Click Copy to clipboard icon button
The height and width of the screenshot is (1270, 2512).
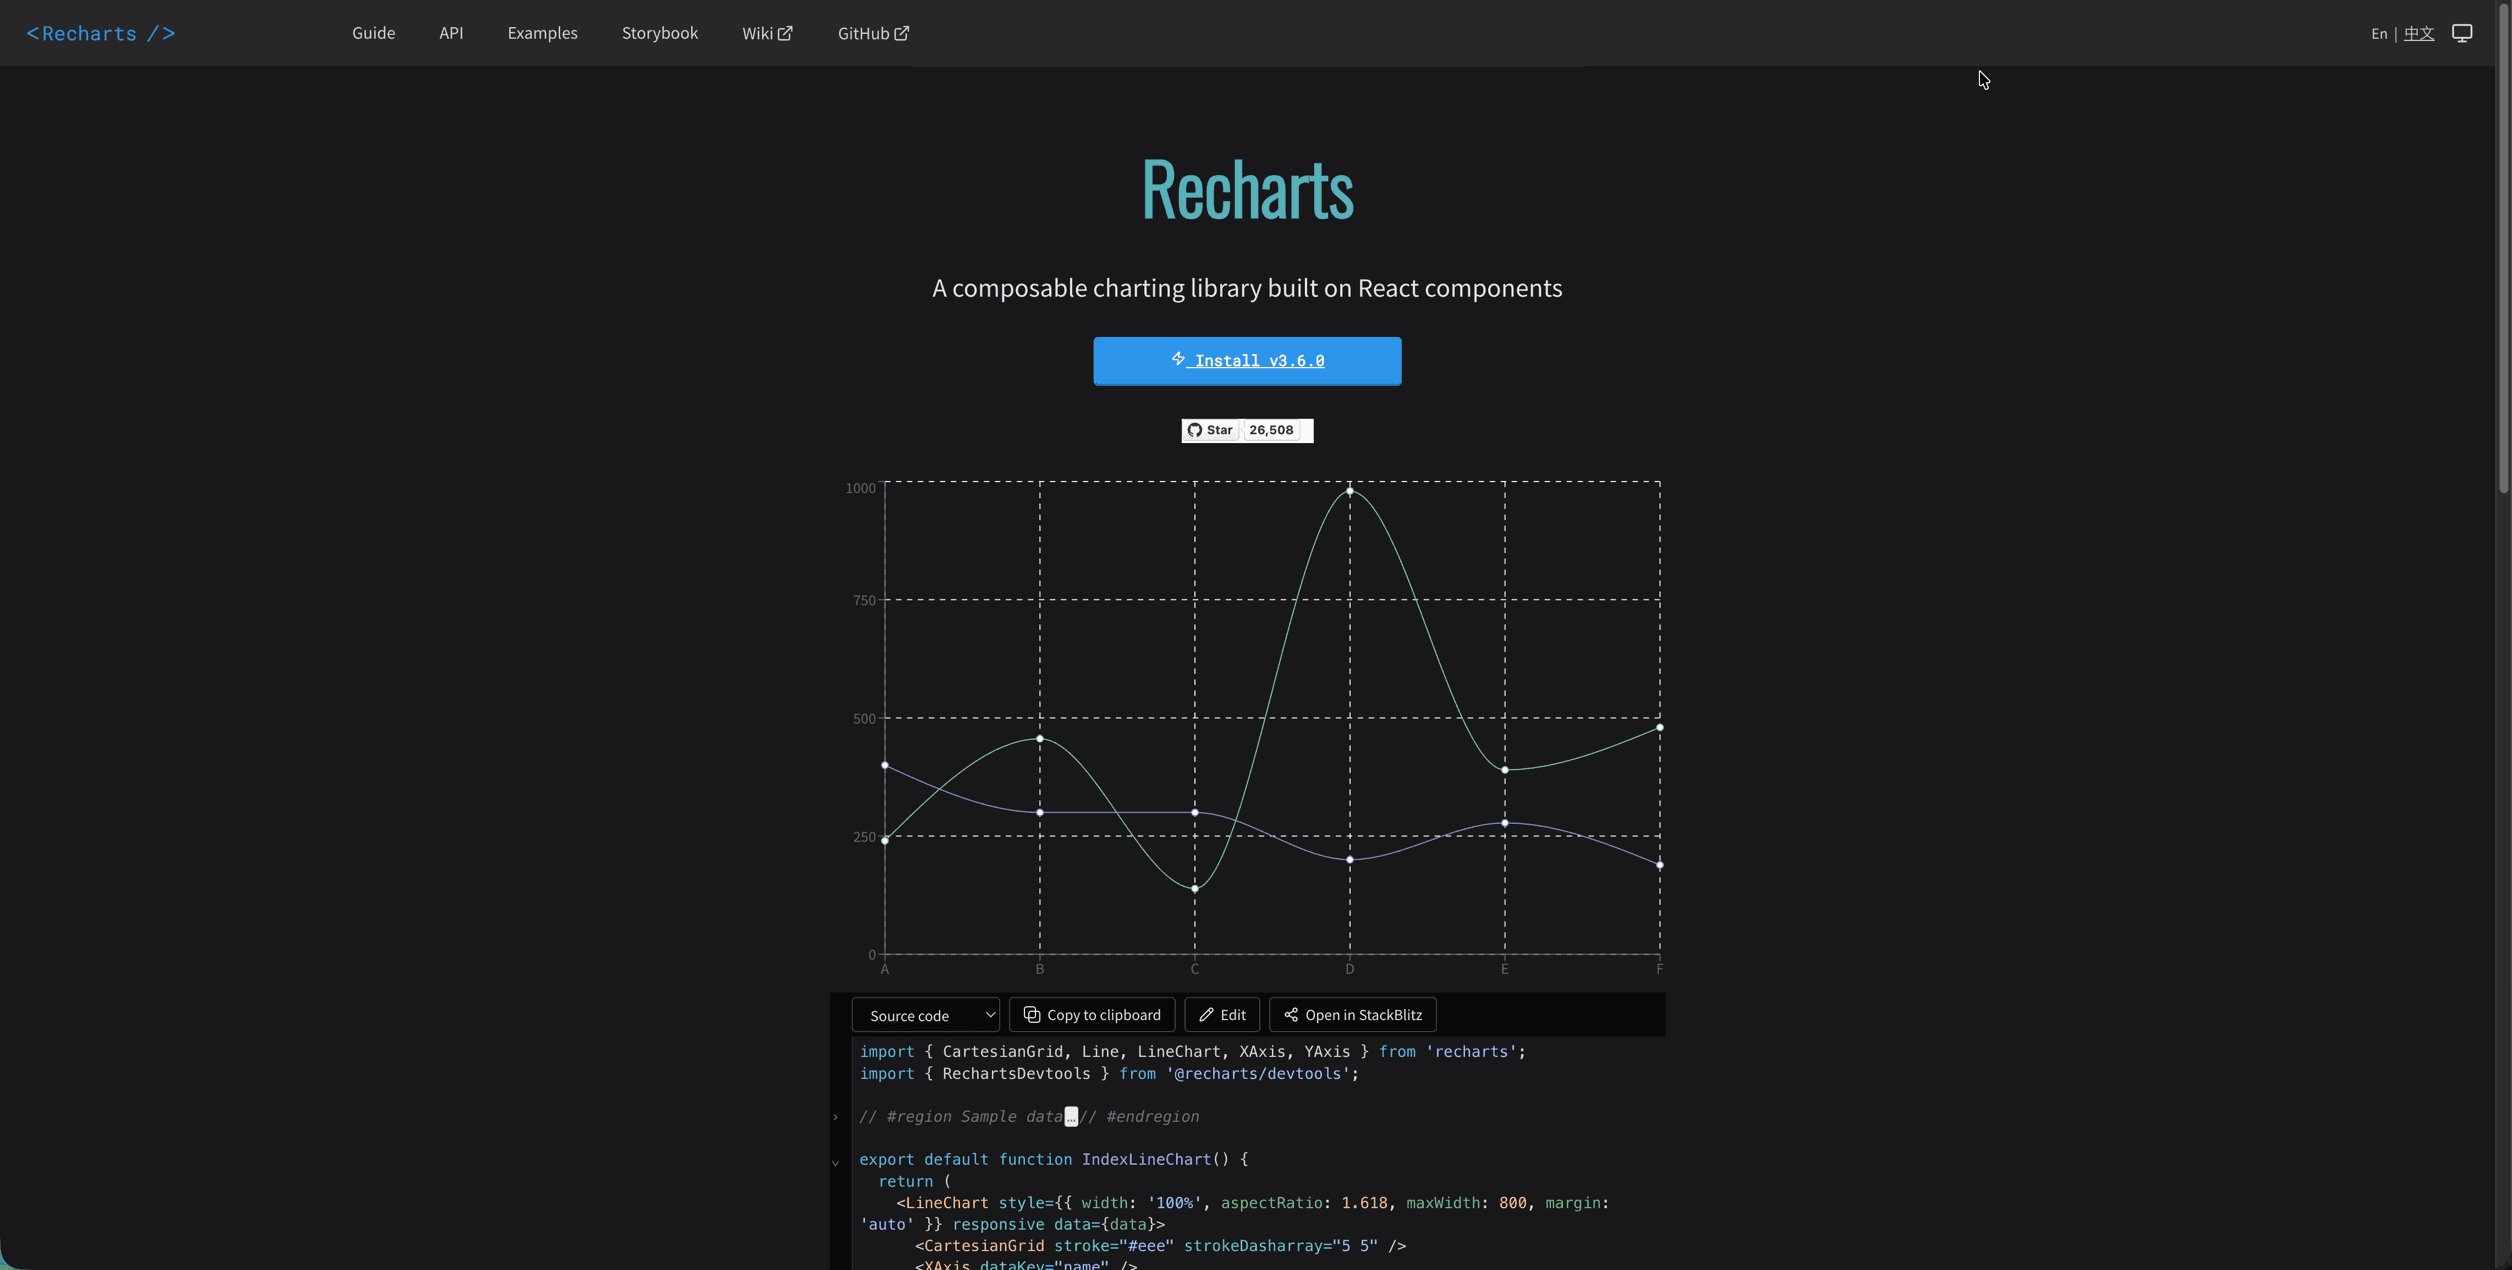(1091, 1015)
